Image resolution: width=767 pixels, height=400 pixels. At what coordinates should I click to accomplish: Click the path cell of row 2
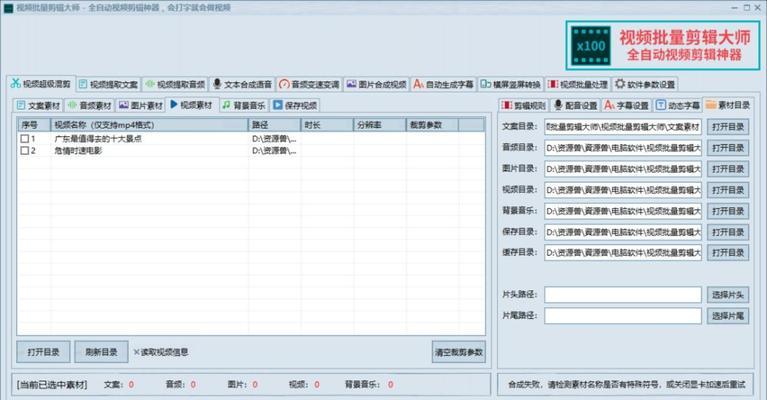pyautogui.click(x=274, y=151)
